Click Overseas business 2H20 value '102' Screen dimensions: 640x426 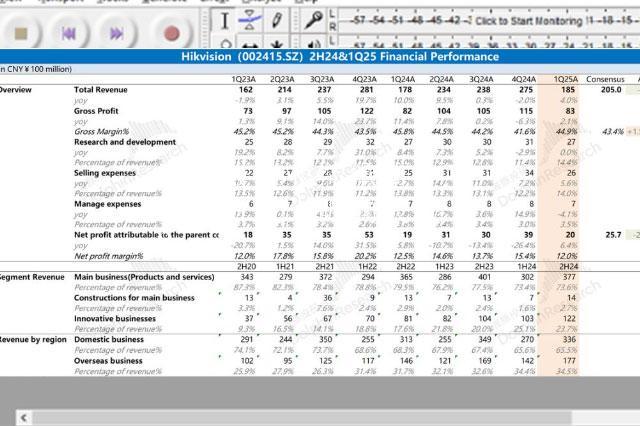[x=247, y=361]
